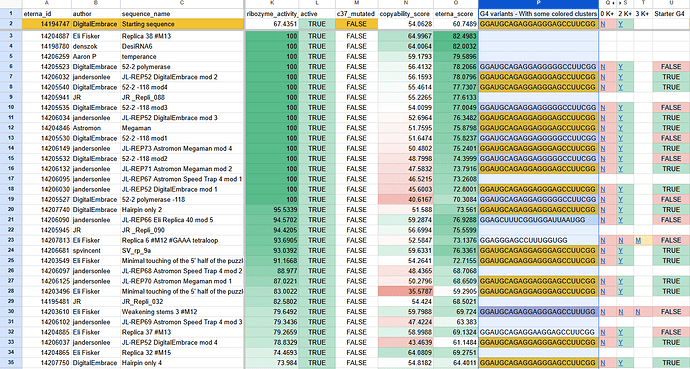Open the M link in Replica 6 row
Image resolution: width=690 pixels, height=369 pixels.
coord(638,241)
